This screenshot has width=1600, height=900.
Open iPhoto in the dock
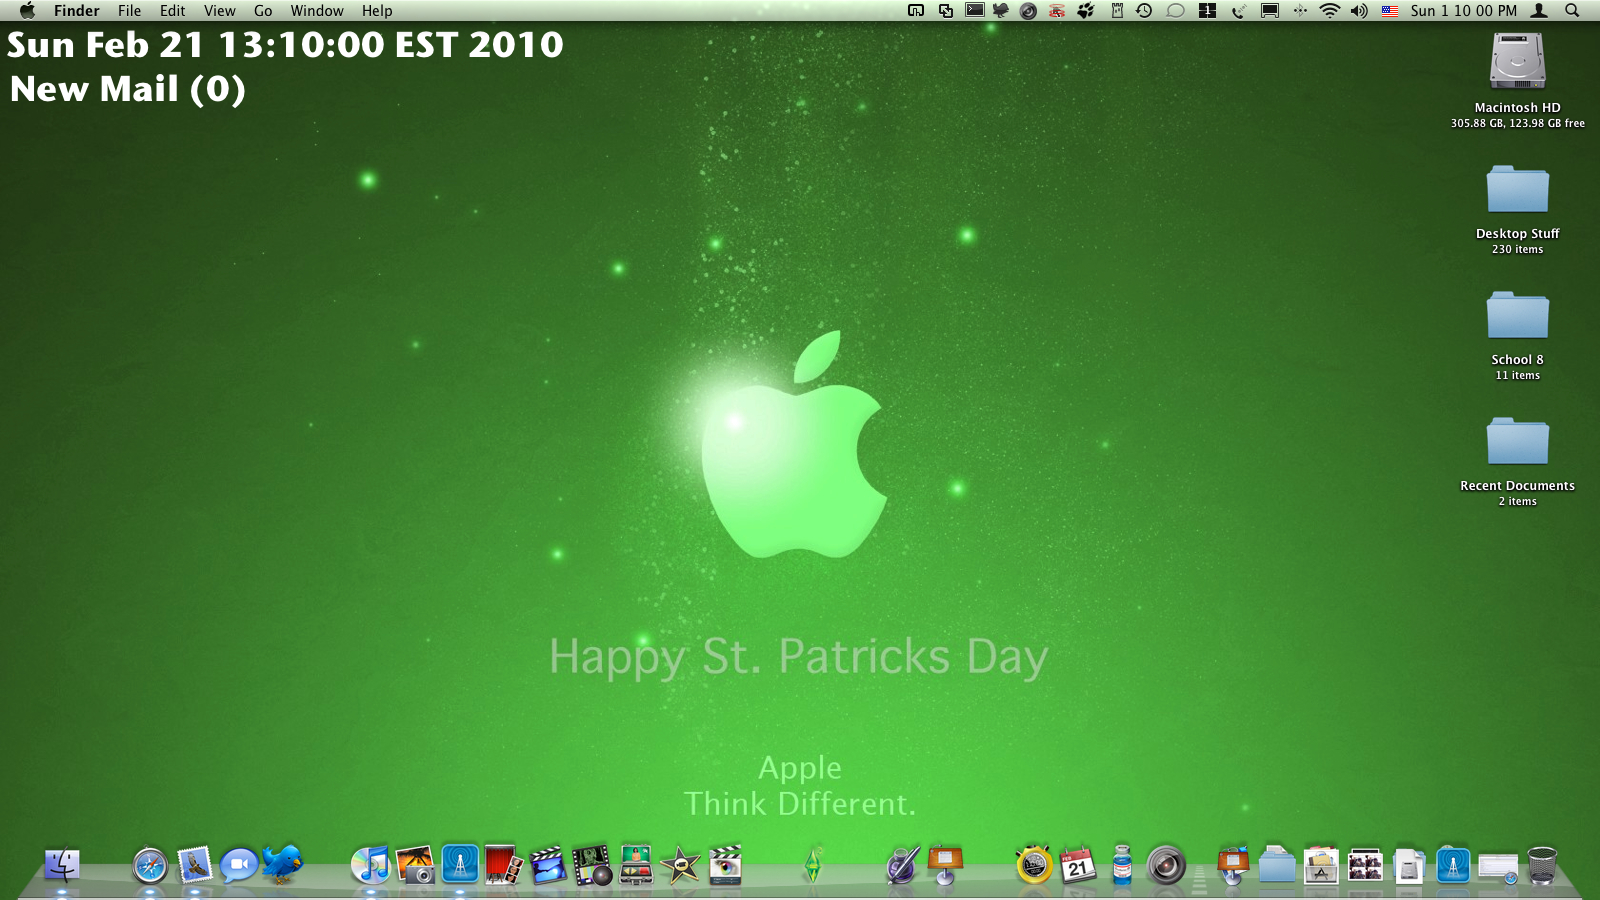coord(415,865)
